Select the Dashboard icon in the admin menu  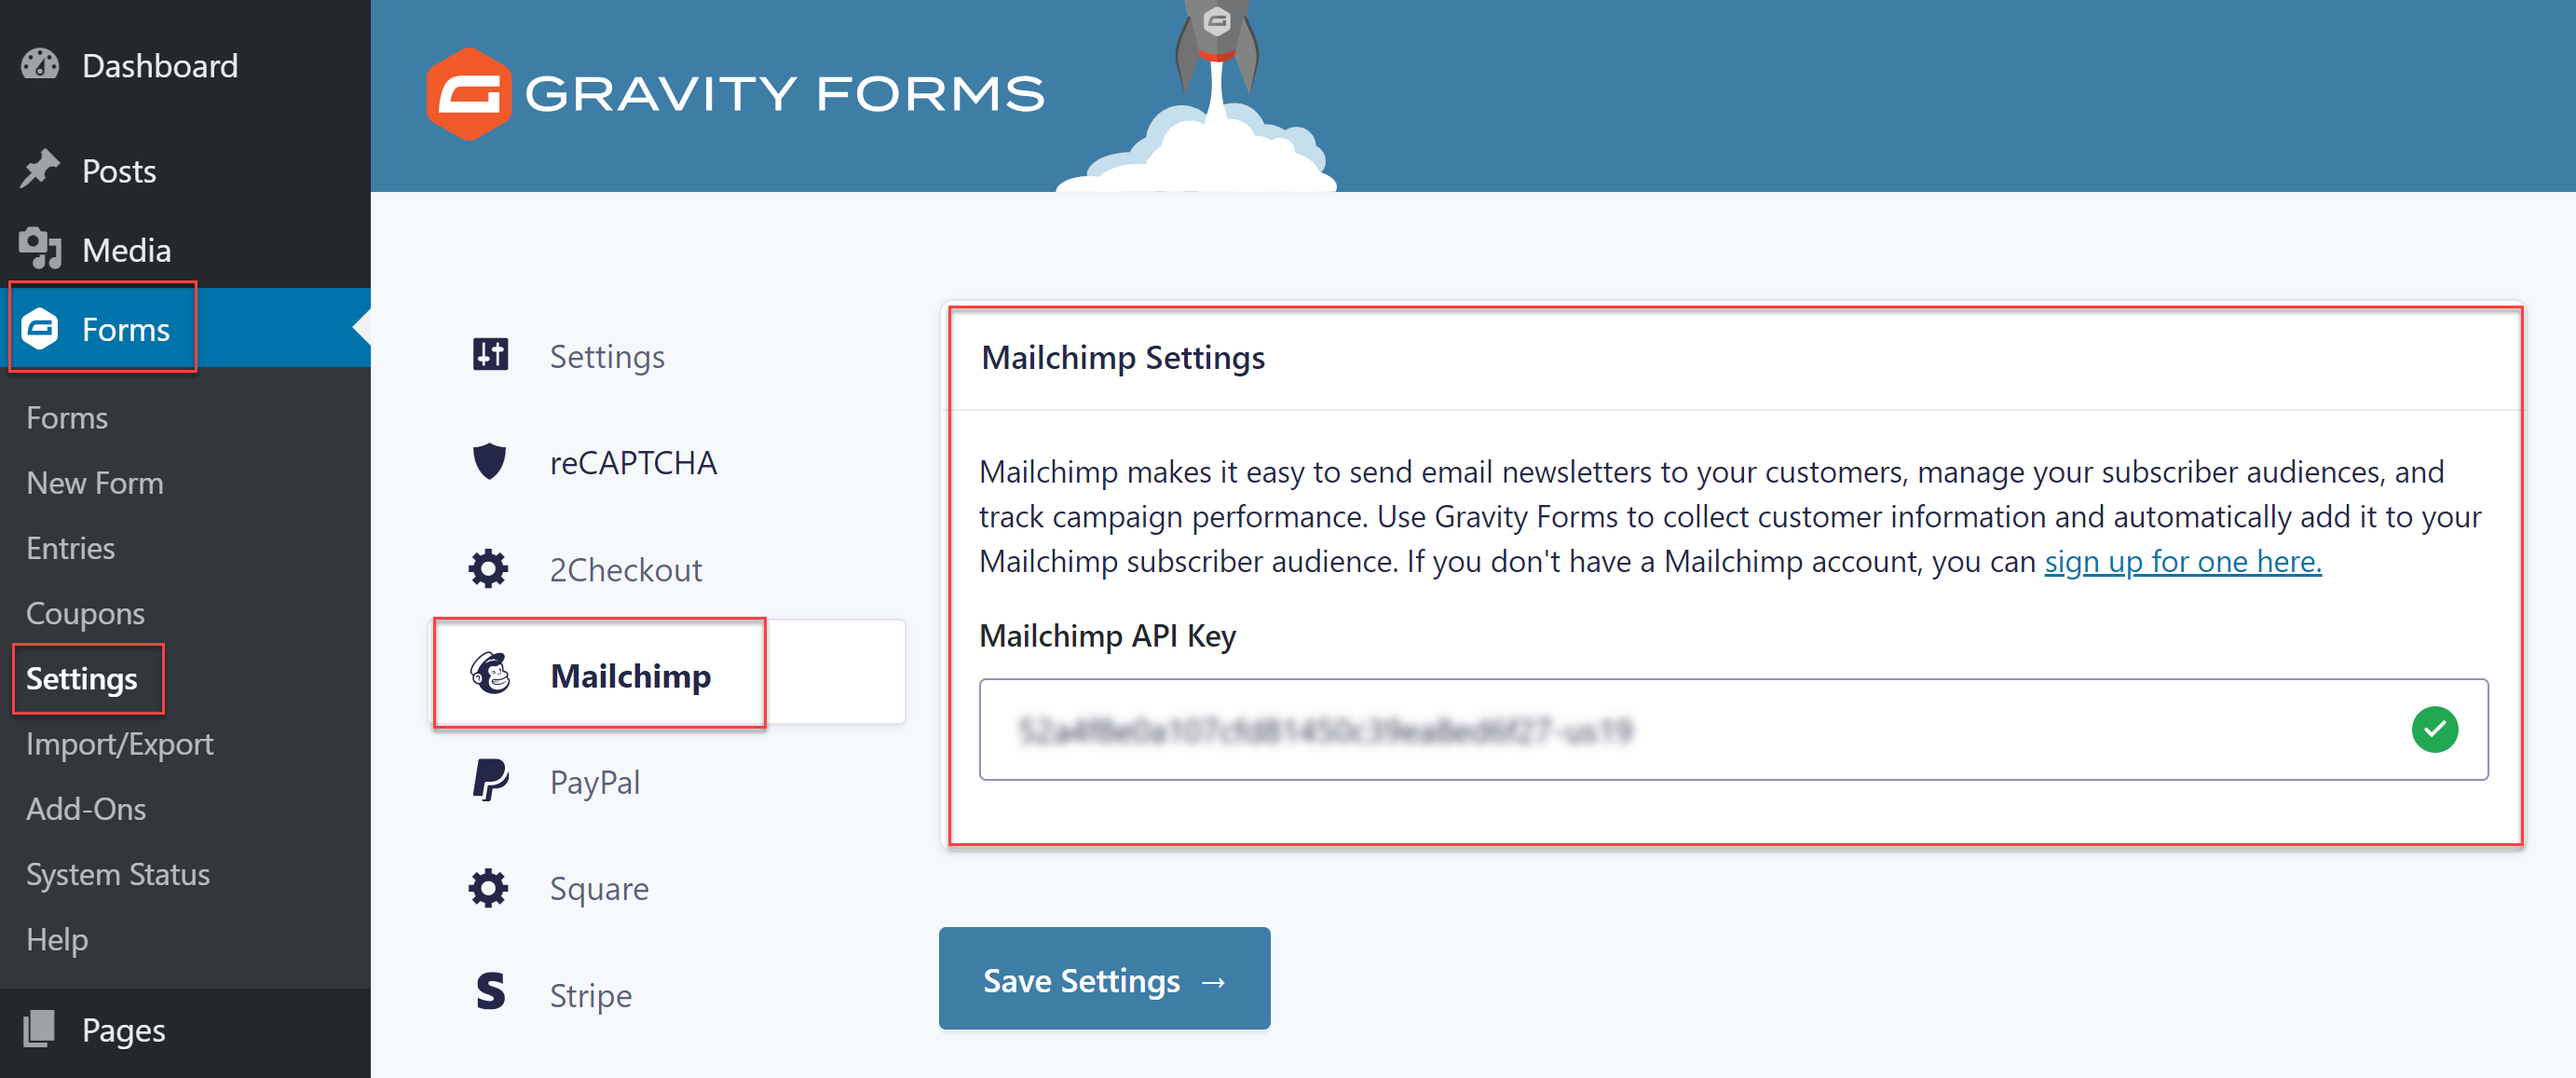(x=37, y=64)
